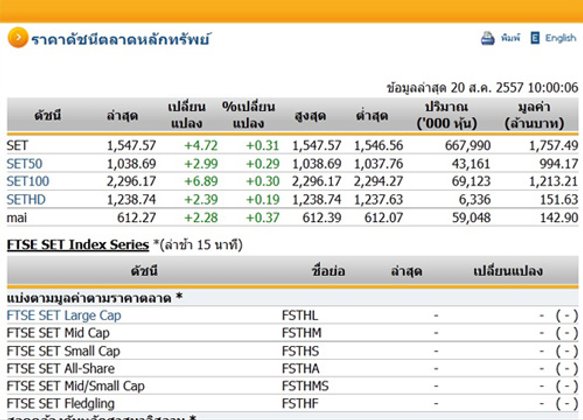Select SET50 volume 43,161
Image resolution: width=583 pixels, height=420 pixels.
(471, 164)
